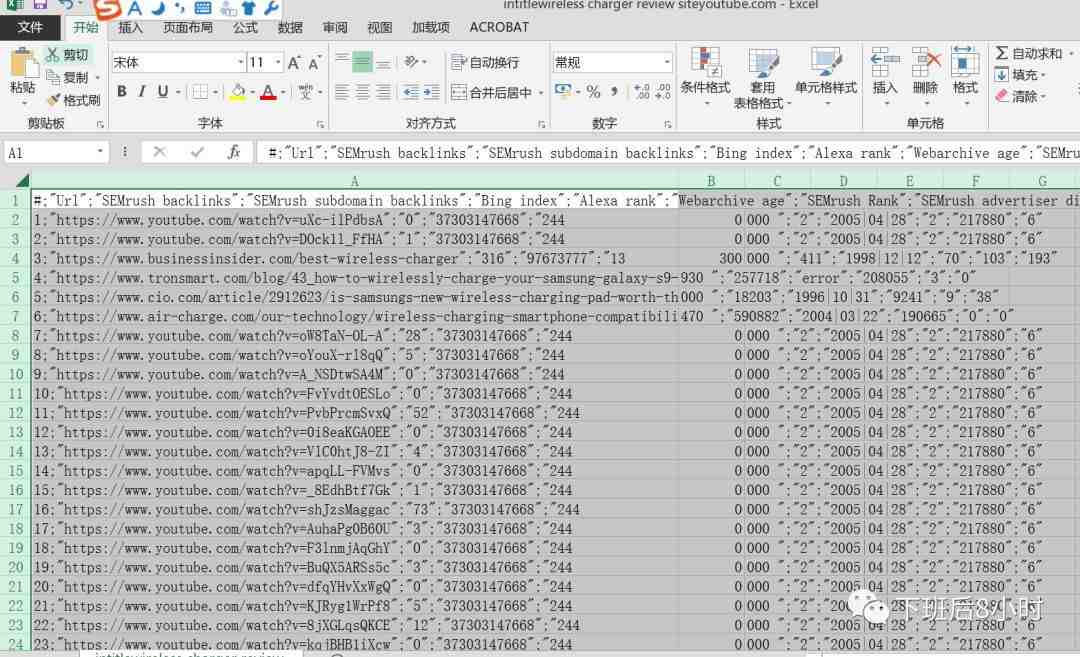The image size is (1080, 657).
Task: Toggle align text left
Action: pos(342,92)
